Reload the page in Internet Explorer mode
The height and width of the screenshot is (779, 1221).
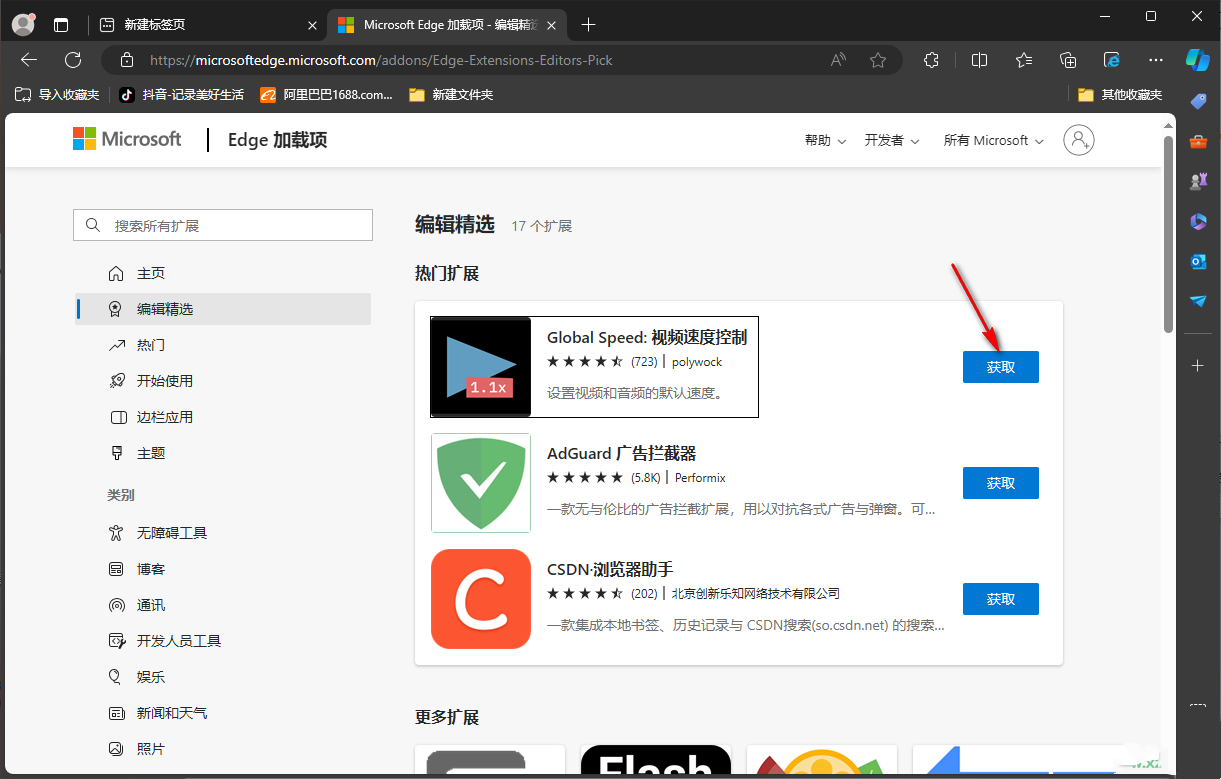pyautogui.click(x=1112, y=60)
